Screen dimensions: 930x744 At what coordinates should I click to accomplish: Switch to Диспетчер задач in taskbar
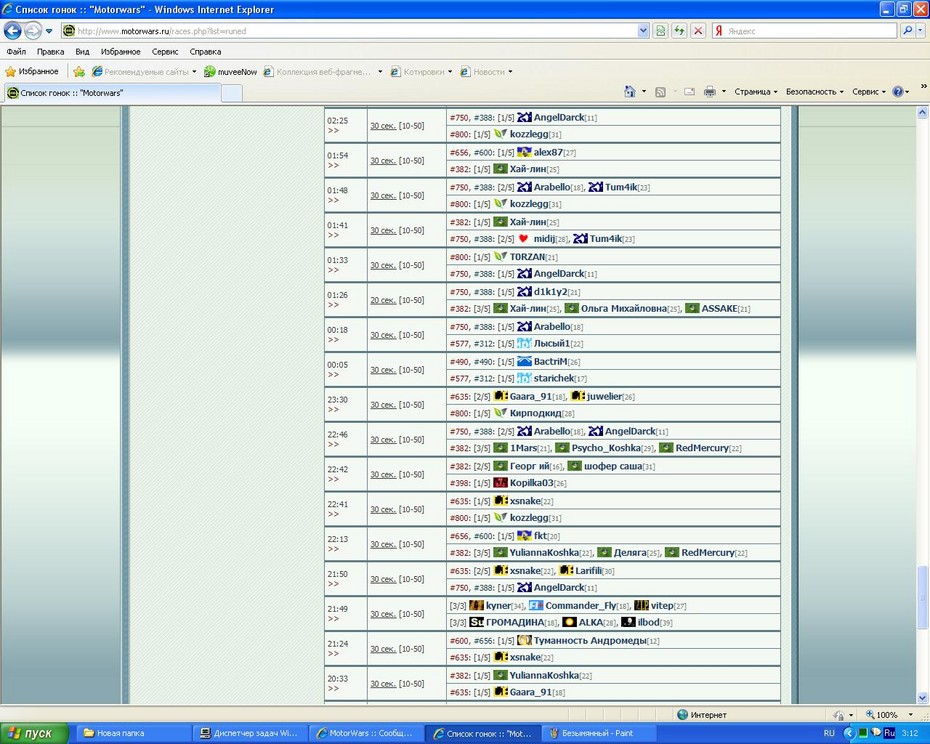coord(251,733)
